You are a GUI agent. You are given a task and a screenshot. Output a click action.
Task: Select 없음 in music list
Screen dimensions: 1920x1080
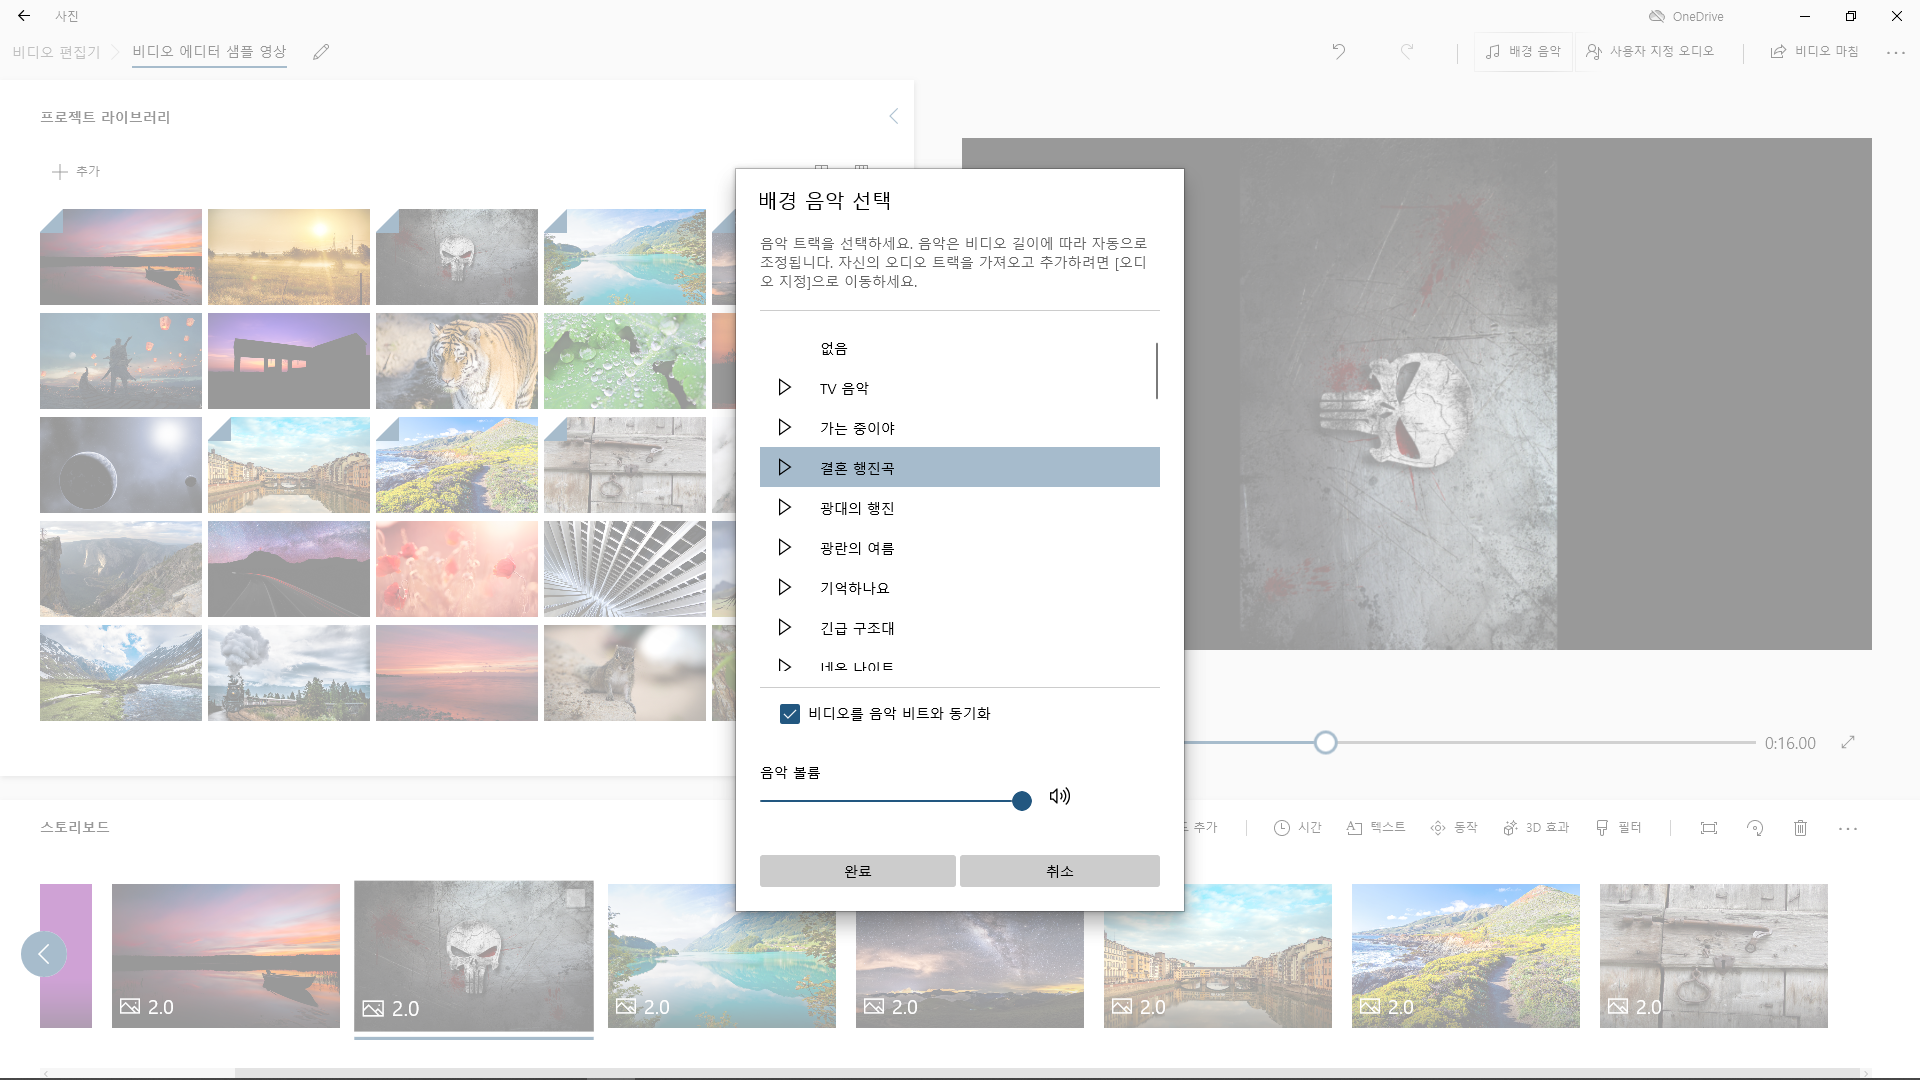click(x=834, y=349)
